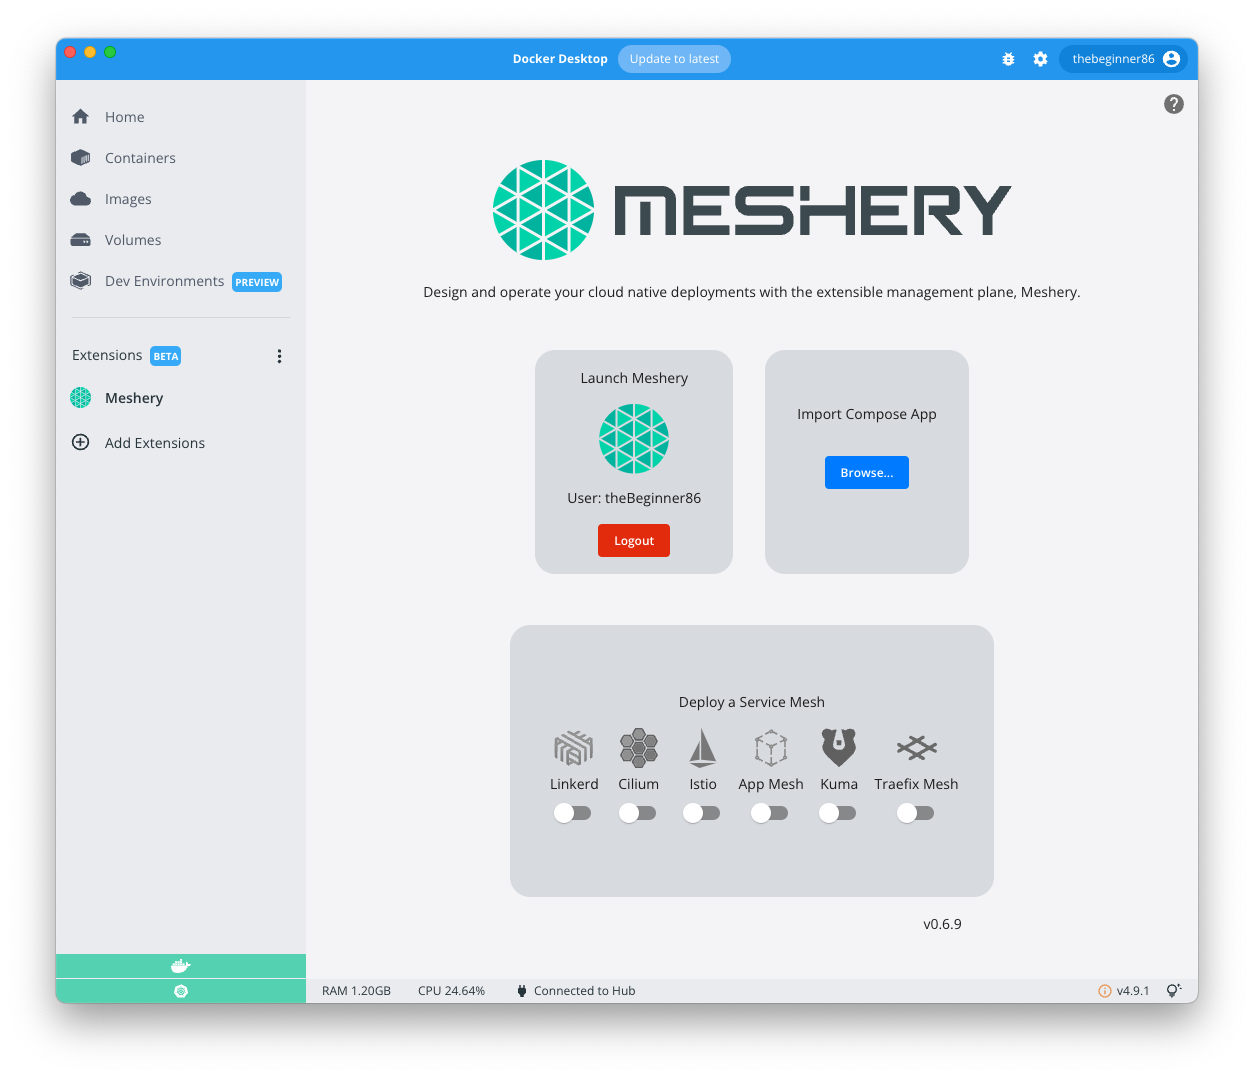Open Dev Environments preview section
This screenshot has width=1254, height=1077.
[x=164, y=281]
